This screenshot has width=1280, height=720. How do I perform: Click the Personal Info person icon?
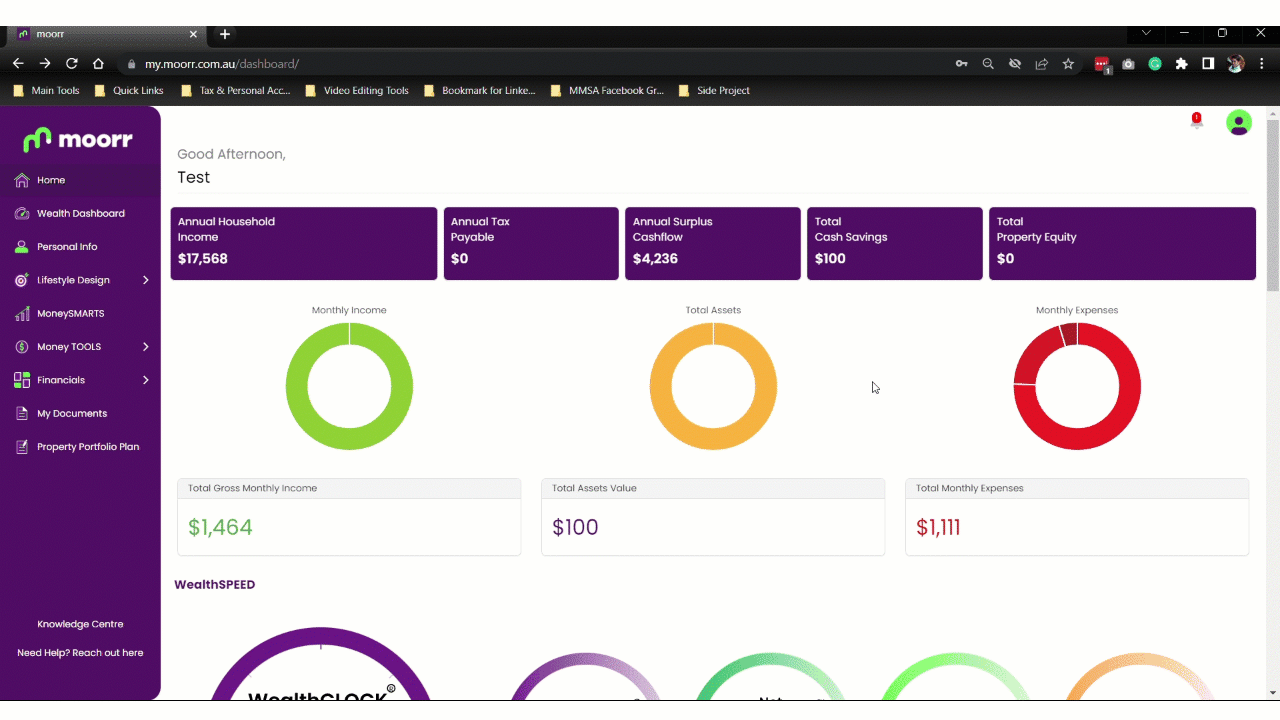[22, 247]
